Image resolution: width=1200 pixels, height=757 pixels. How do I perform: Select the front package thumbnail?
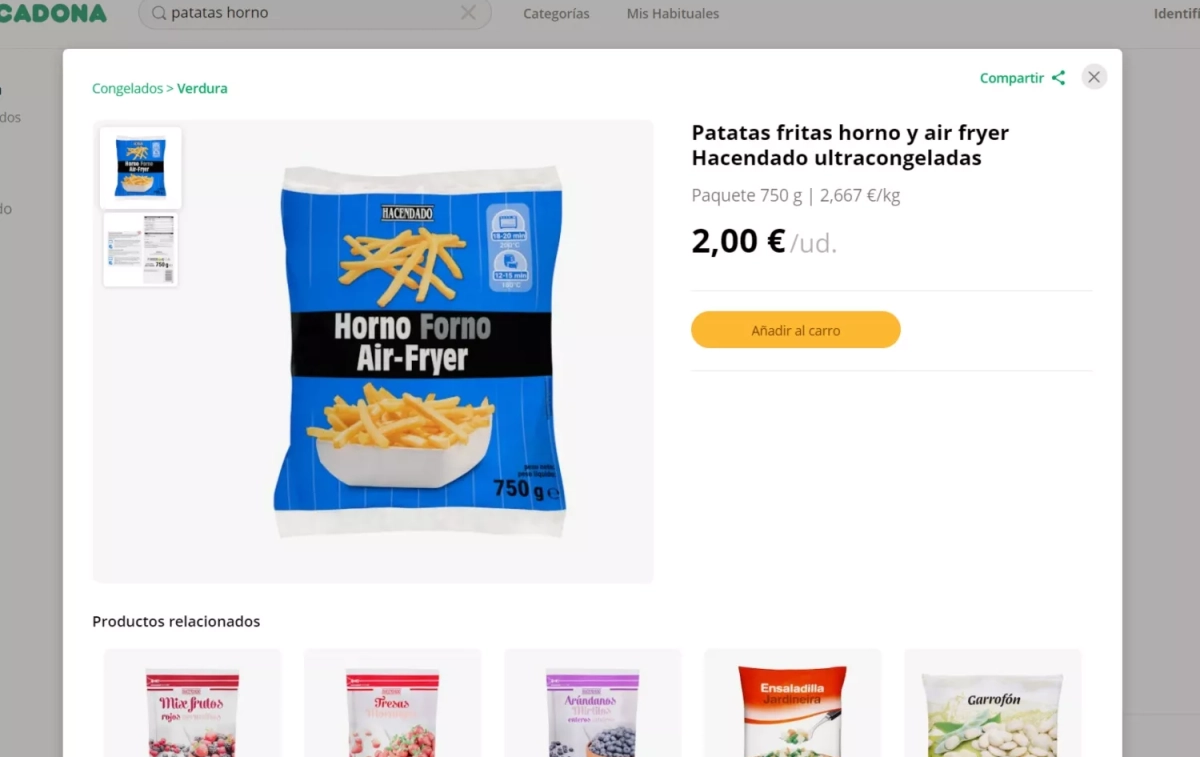[141, 168]
